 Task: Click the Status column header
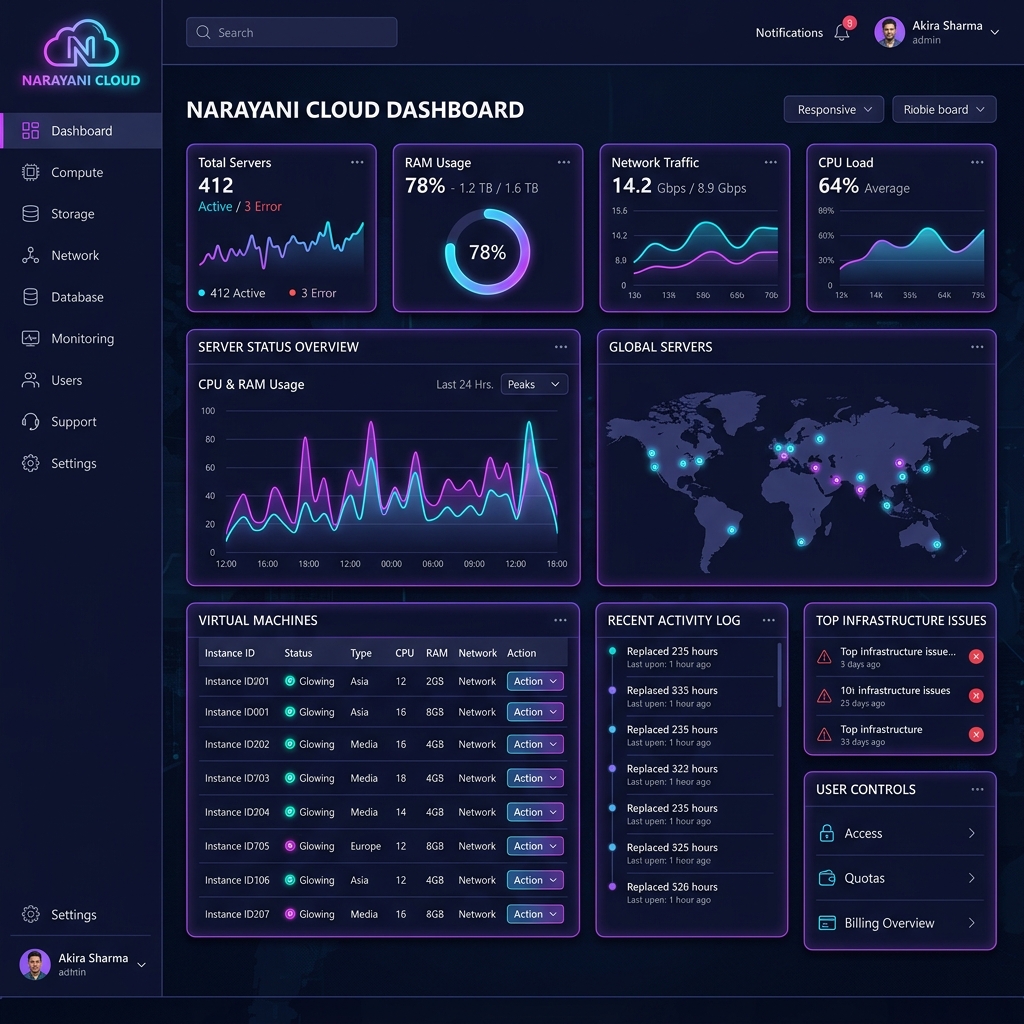[298, 653]
